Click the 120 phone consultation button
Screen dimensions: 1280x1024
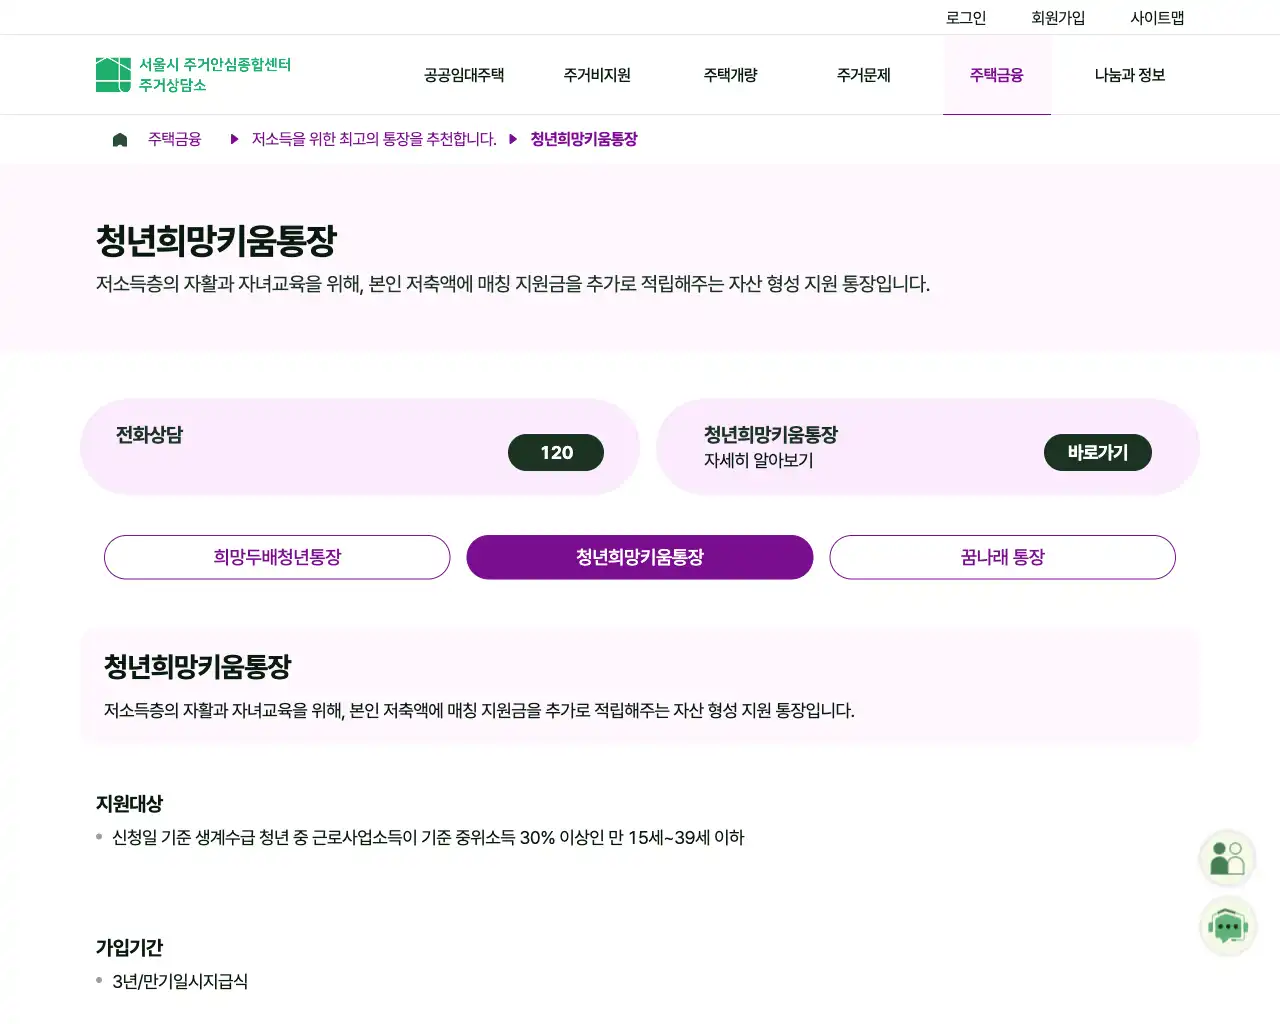coord(556,452)
